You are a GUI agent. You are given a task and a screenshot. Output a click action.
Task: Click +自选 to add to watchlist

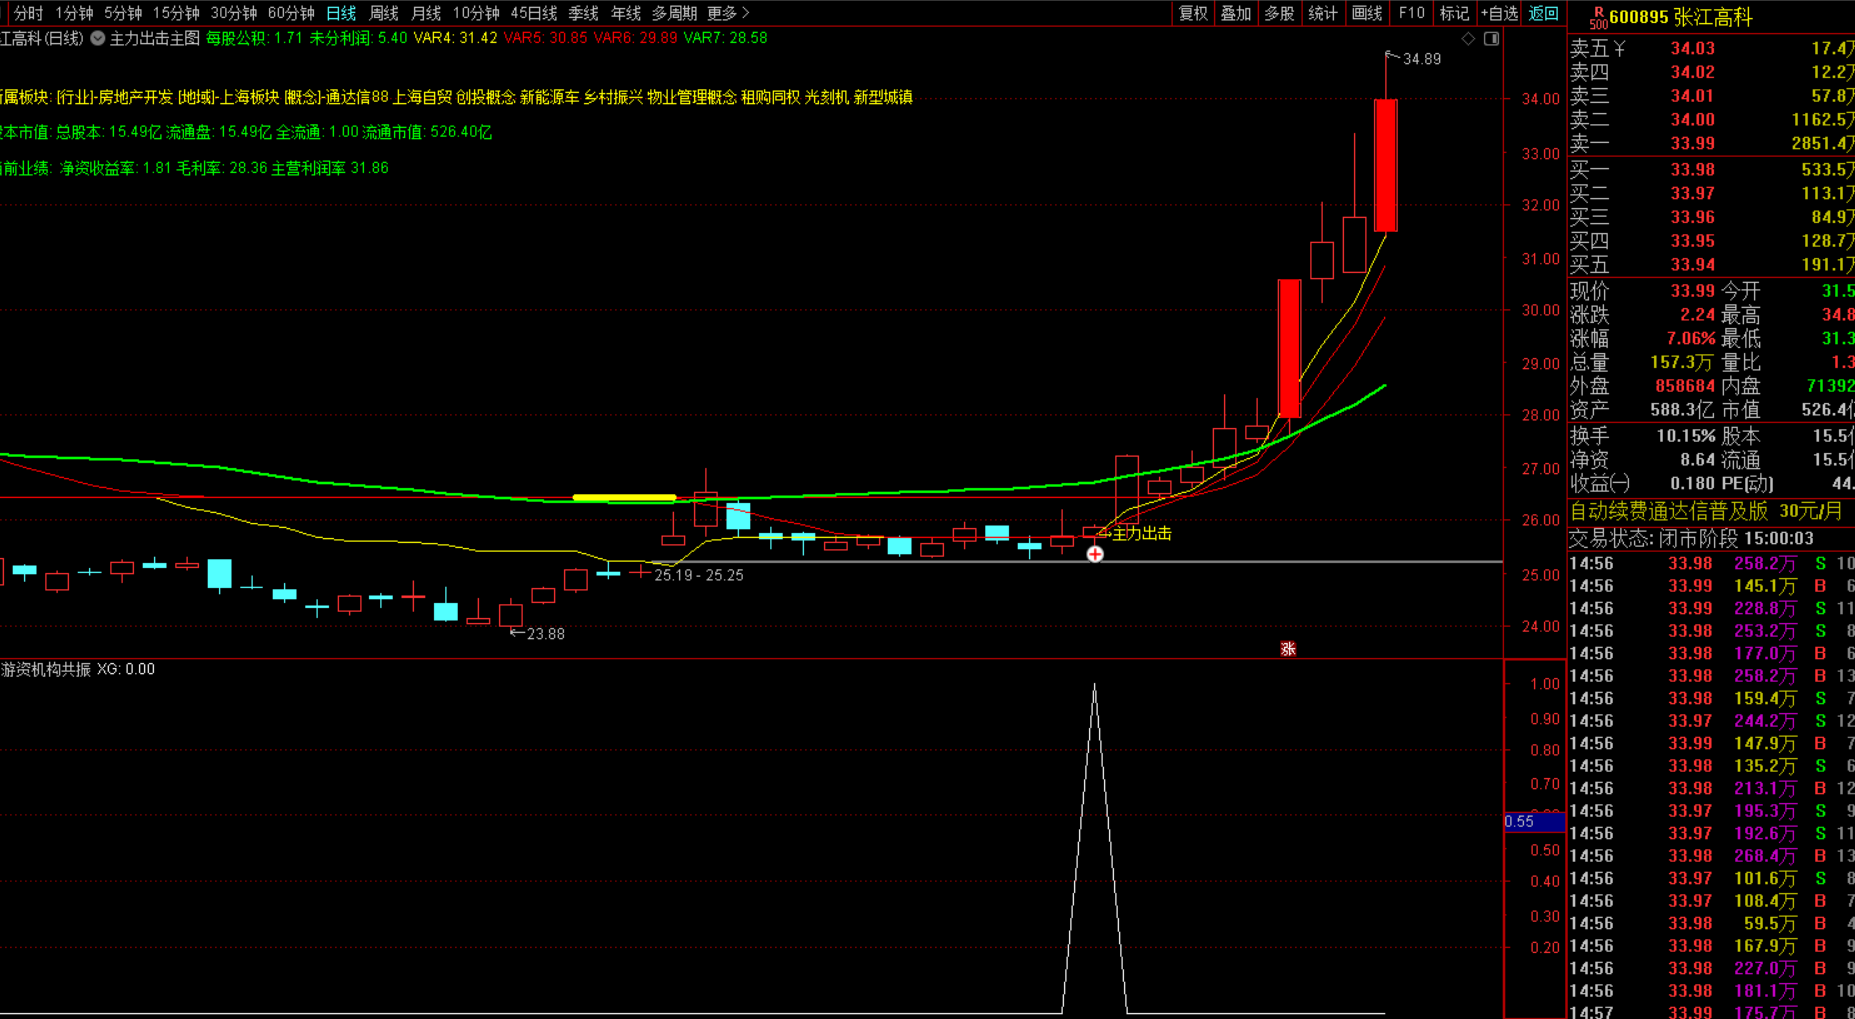(1498, 13)
